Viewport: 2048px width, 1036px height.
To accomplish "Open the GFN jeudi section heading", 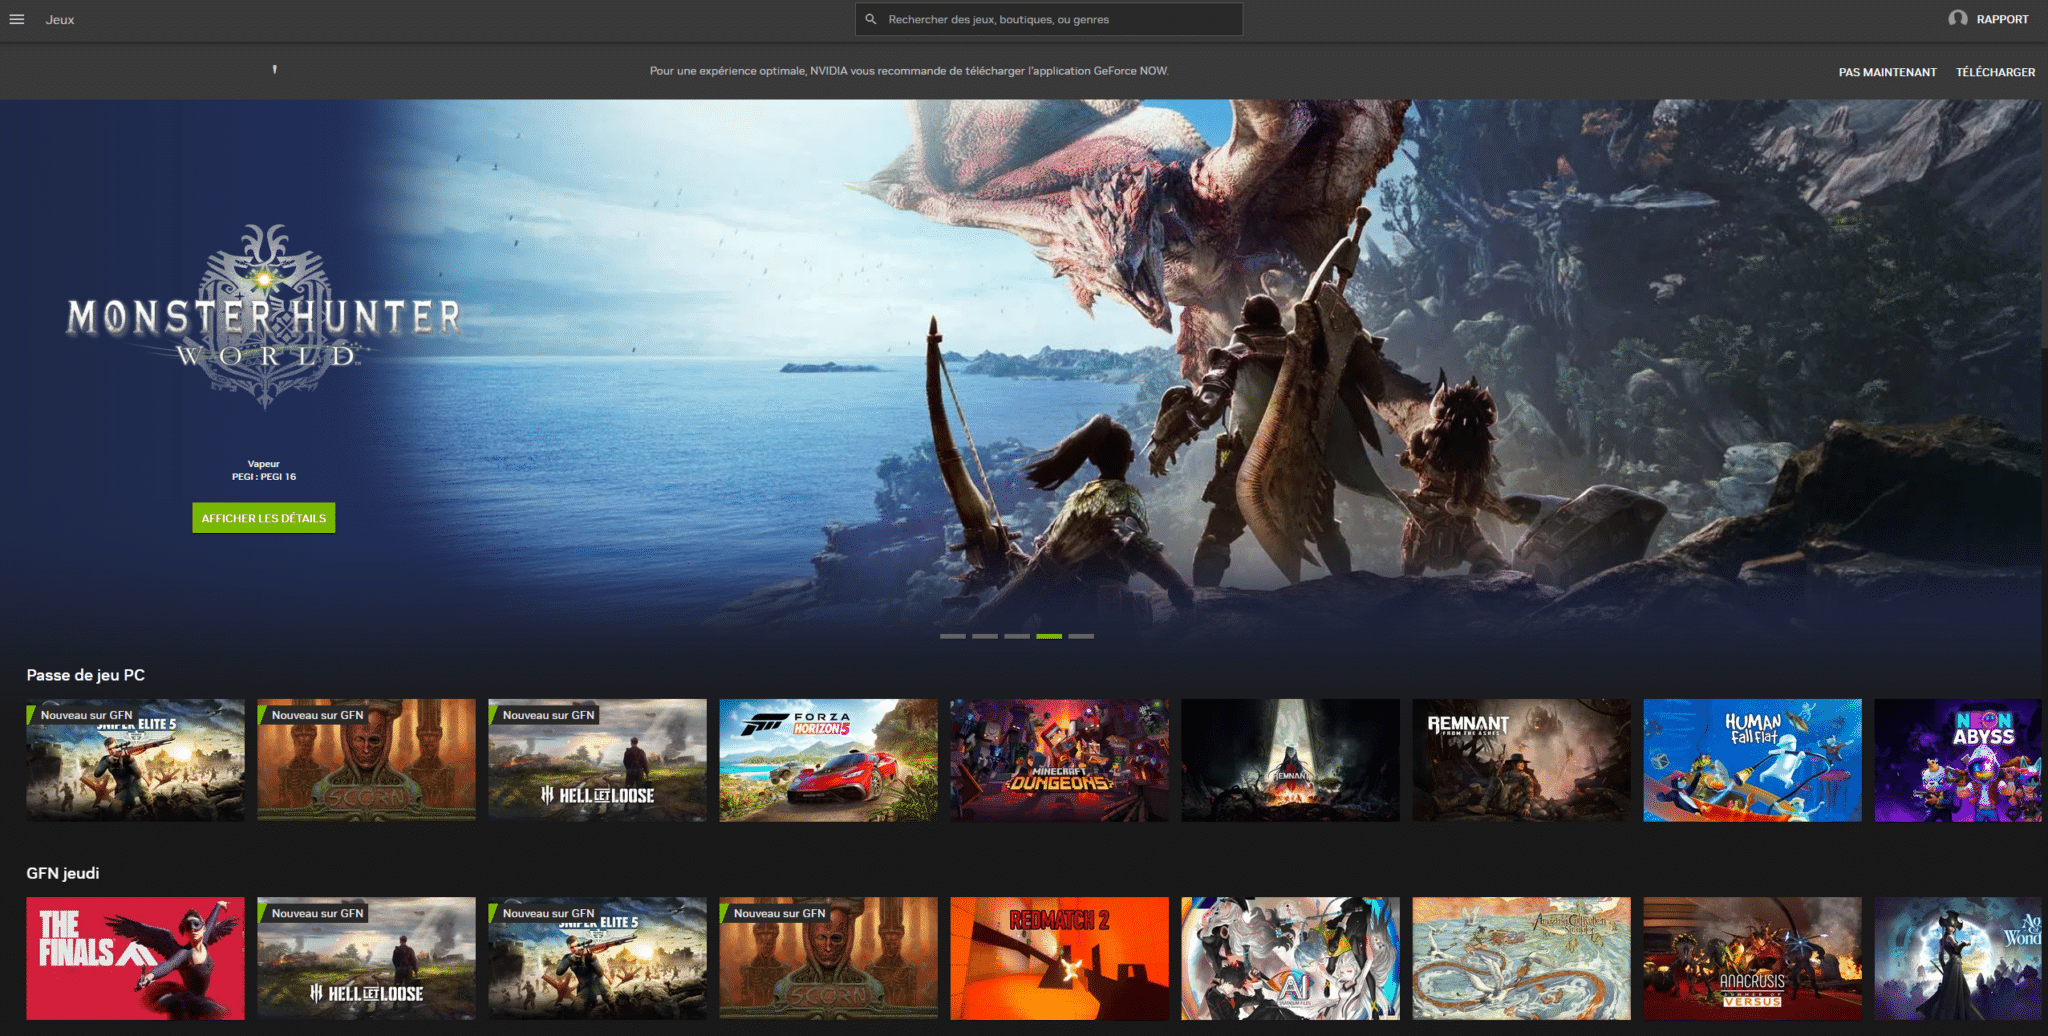I will tap(63, 873).
